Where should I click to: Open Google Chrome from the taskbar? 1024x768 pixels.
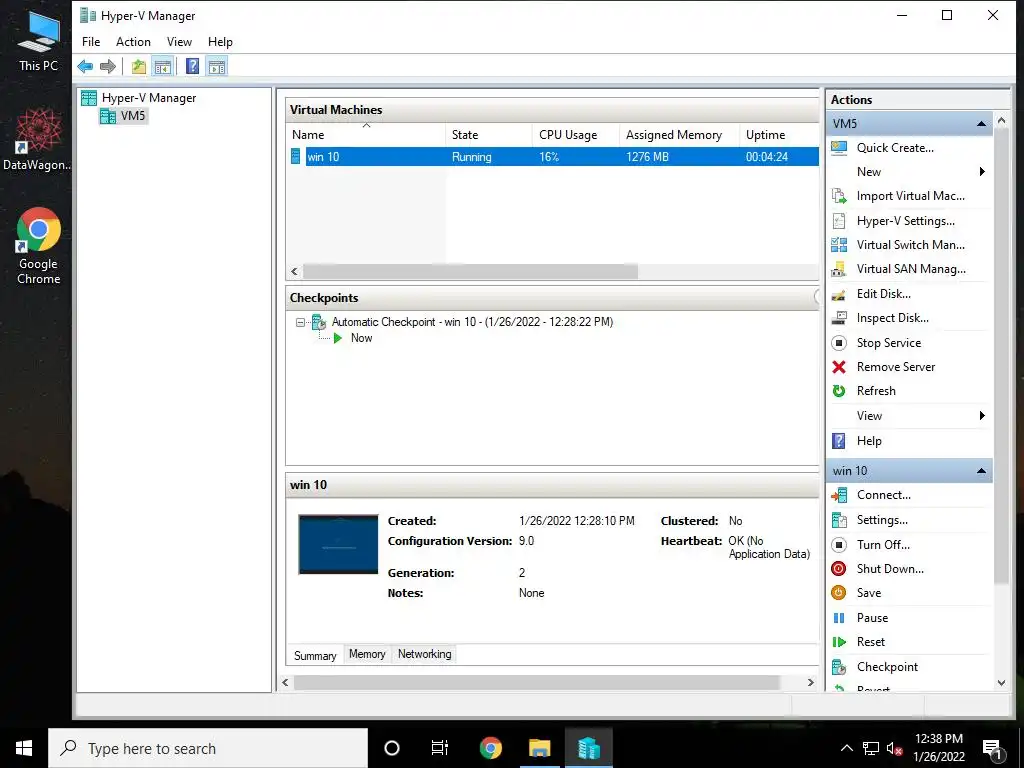[x=490, y=748]
